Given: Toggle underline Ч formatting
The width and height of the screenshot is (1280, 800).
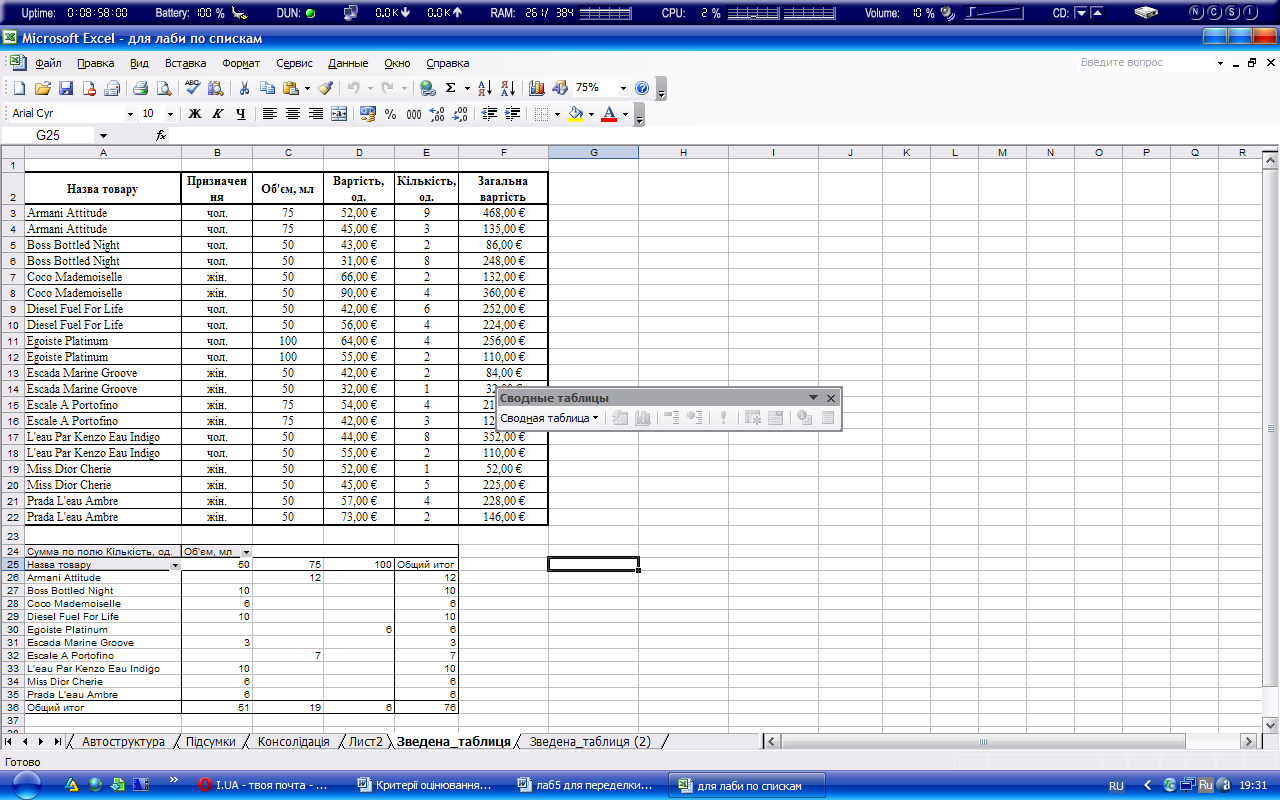Looking at the screenshot, I should pos(241,114).
